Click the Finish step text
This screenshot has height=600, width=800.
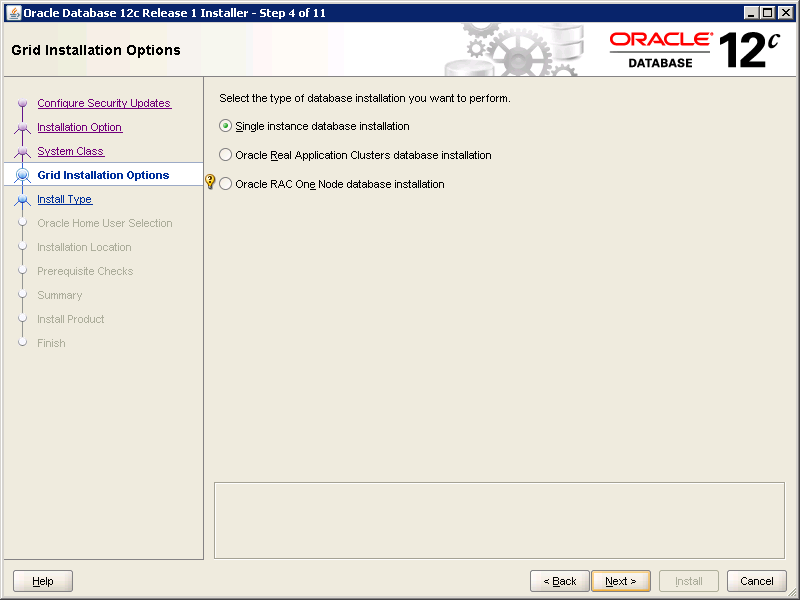point(51,343)
